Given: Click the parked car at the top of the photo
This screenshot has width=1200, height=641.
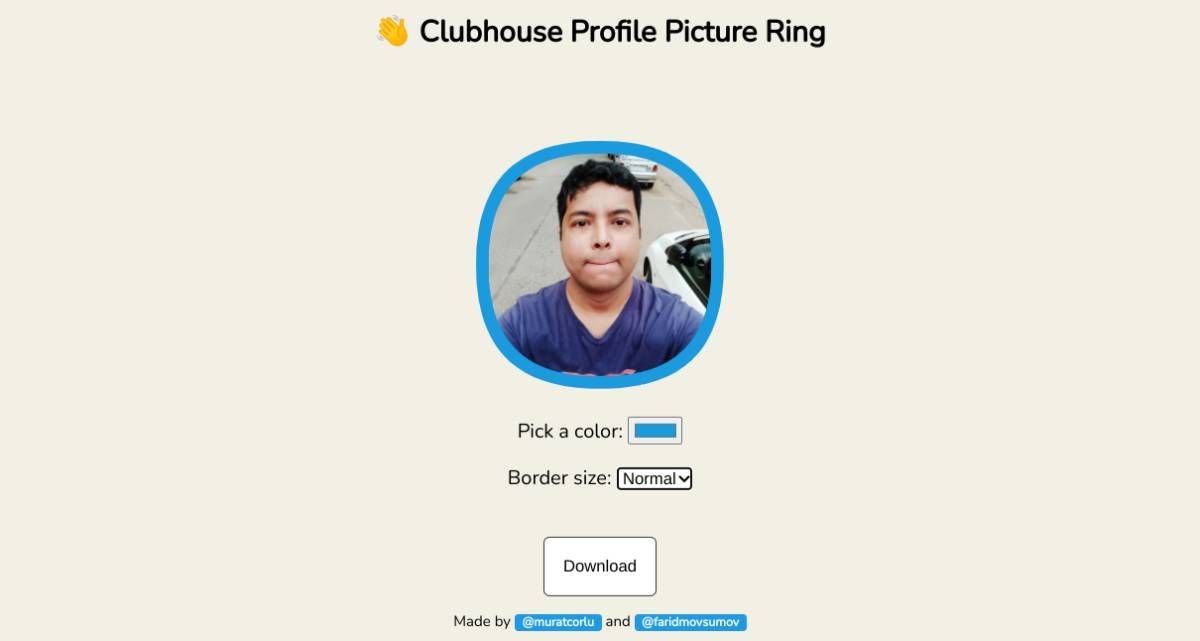Looking at the screenshot, I should (x=633, y=168).
